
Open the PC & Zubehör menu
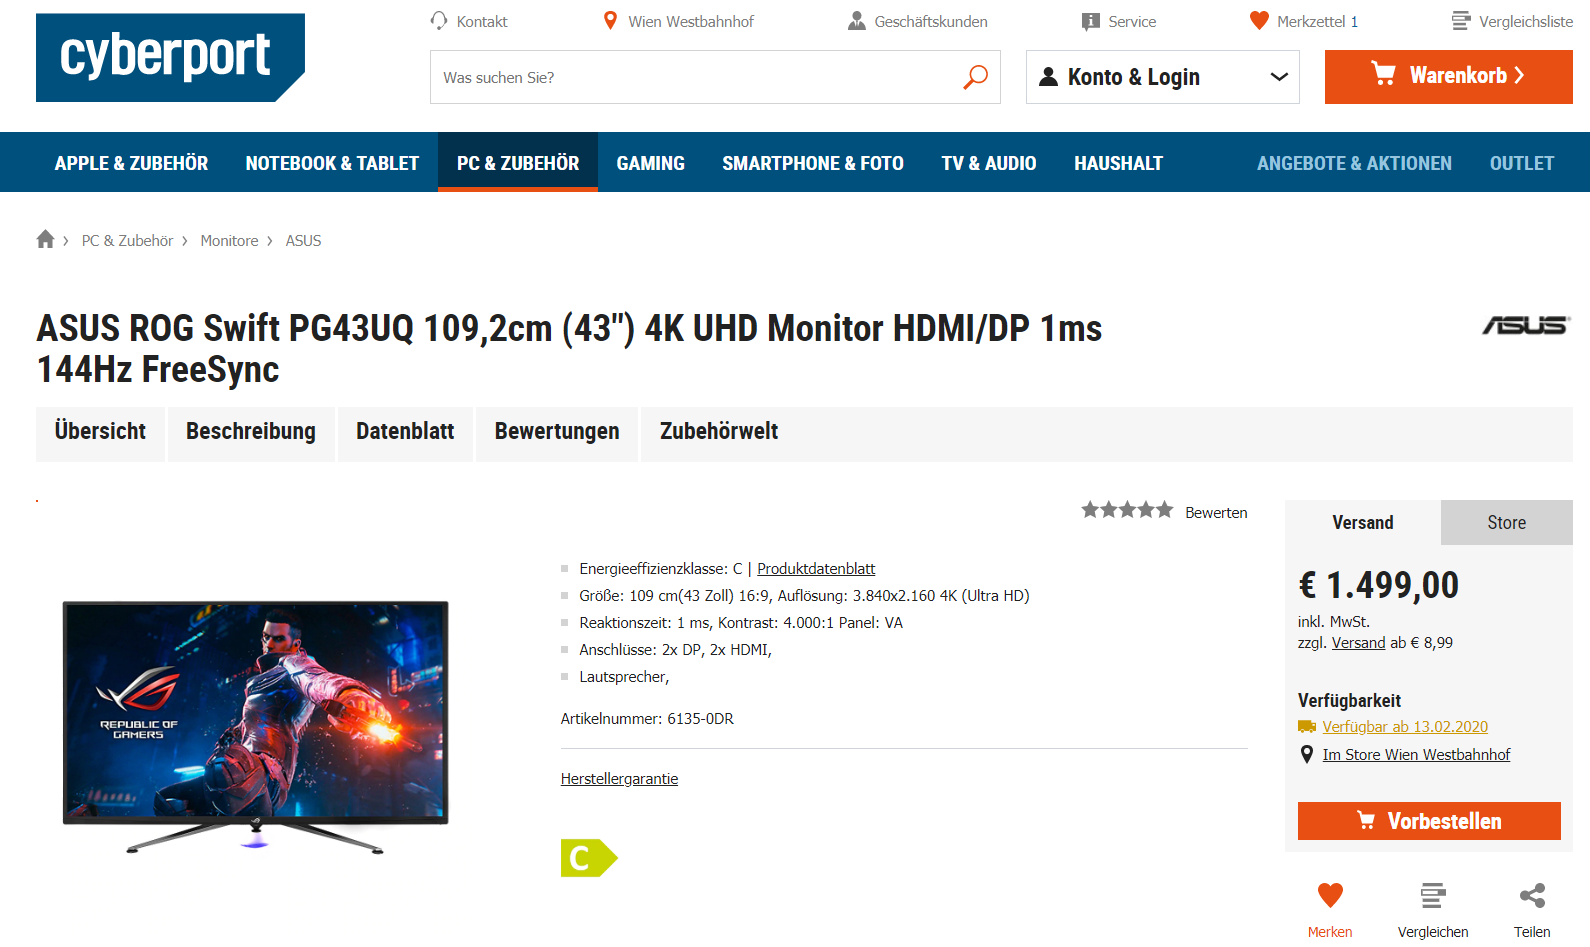click(x=518, y=162)
